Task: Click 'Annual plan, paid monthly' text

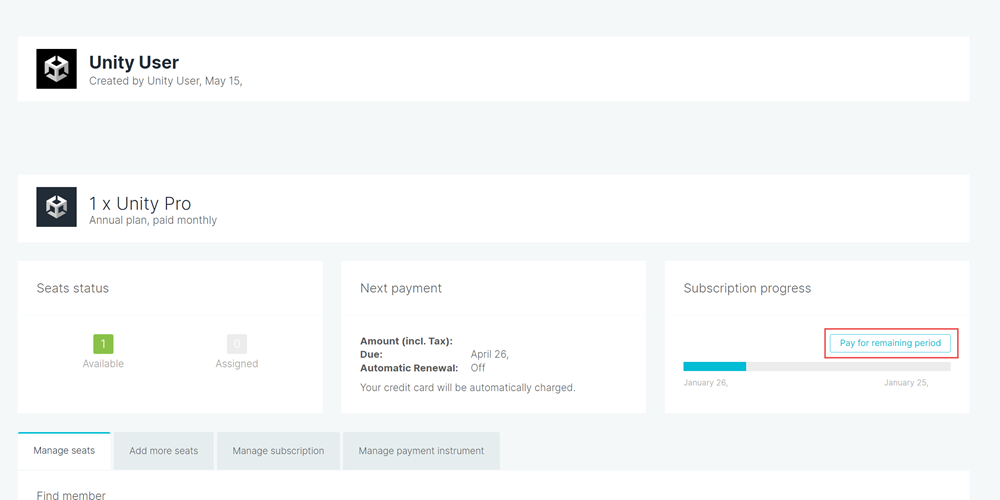Action: pyautogui.click(x=153, y=221)
